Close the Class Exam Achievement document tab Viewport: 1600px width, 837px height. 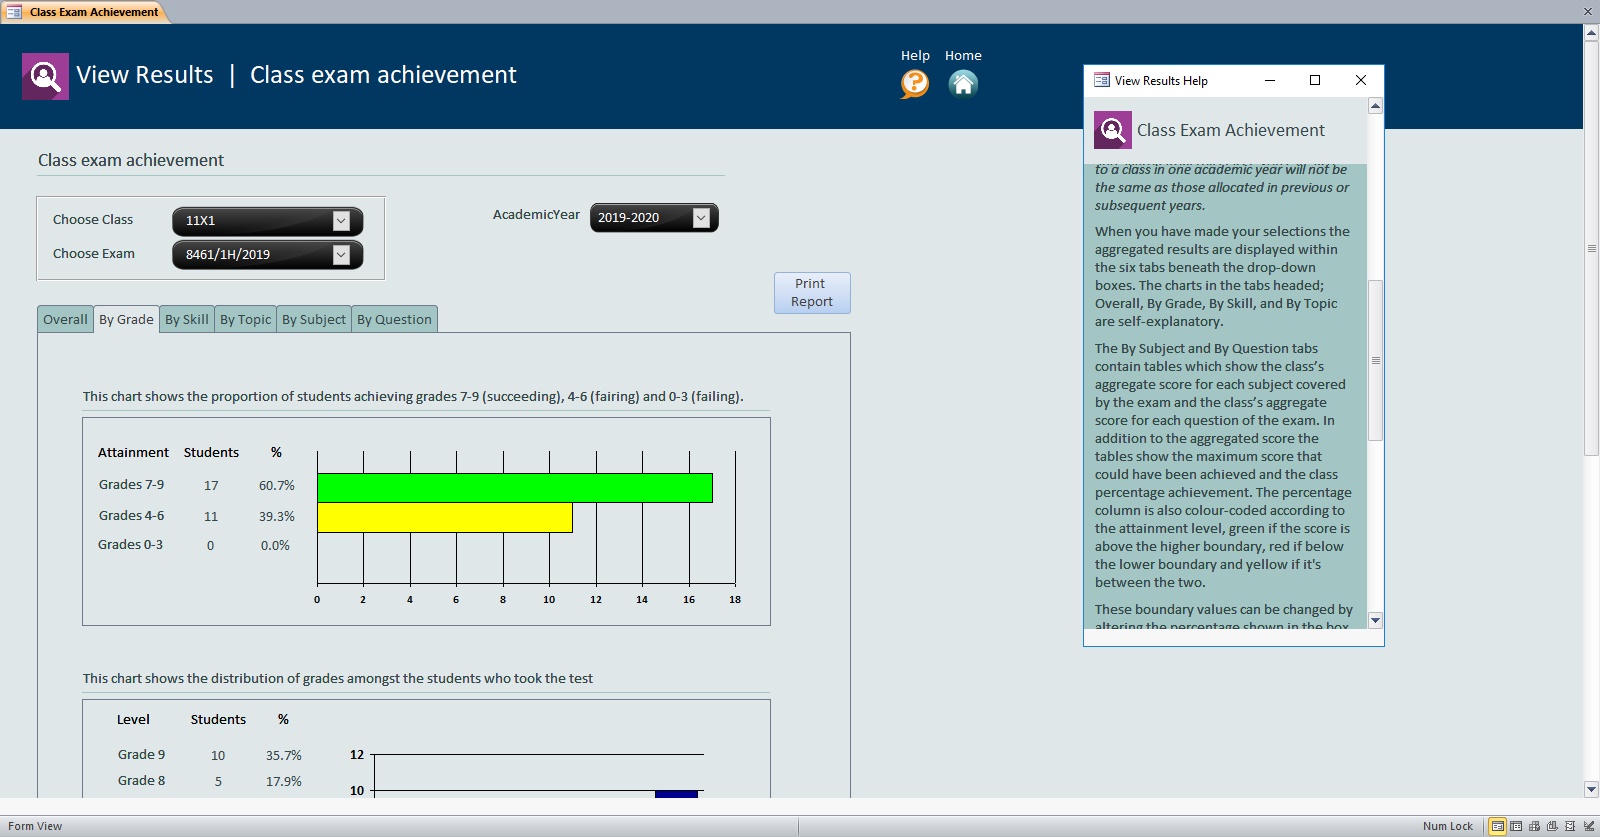coord(1587,12)
